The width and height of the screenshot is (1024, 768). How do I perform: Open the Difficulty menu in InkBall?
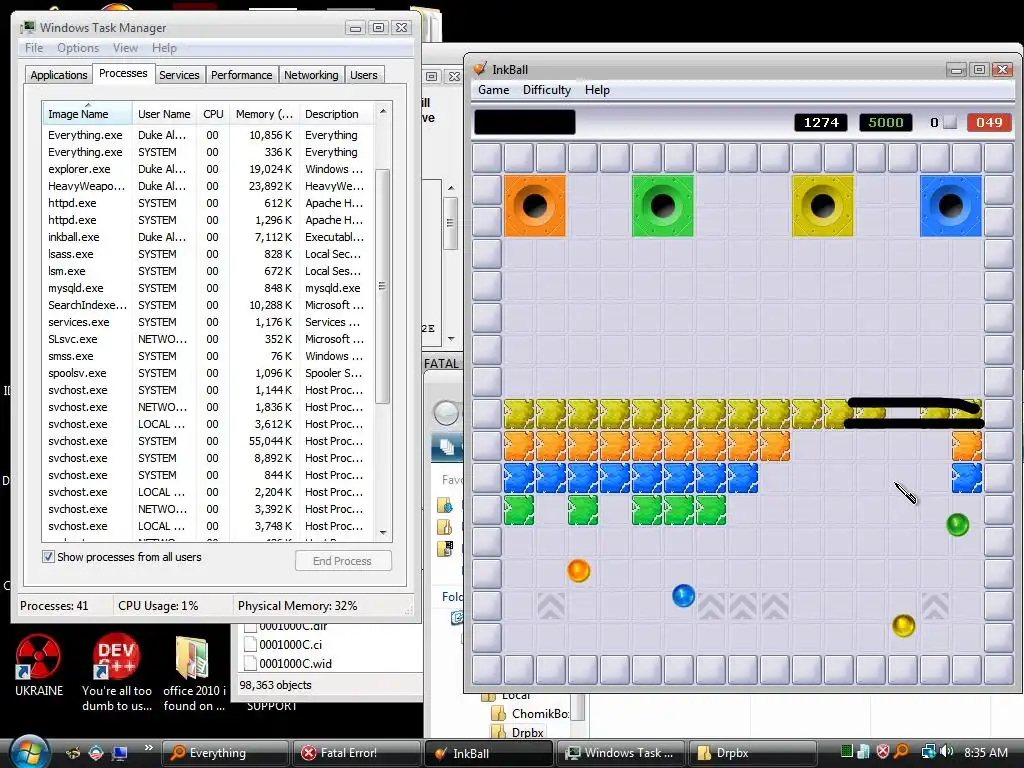(547, 90)
